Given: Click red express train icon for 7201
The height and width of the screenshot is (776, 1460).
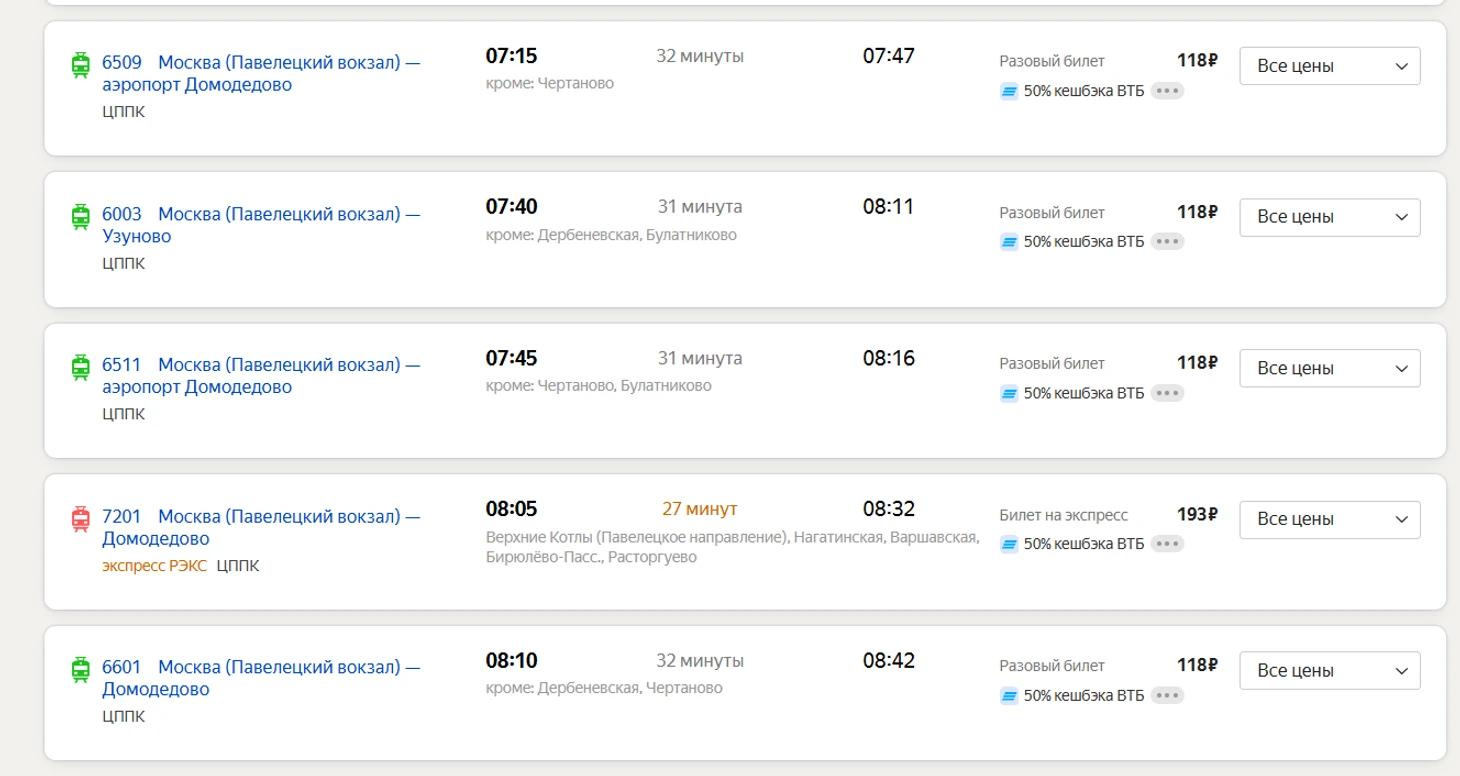Looking at the screenshot, I should click(80, 519).
